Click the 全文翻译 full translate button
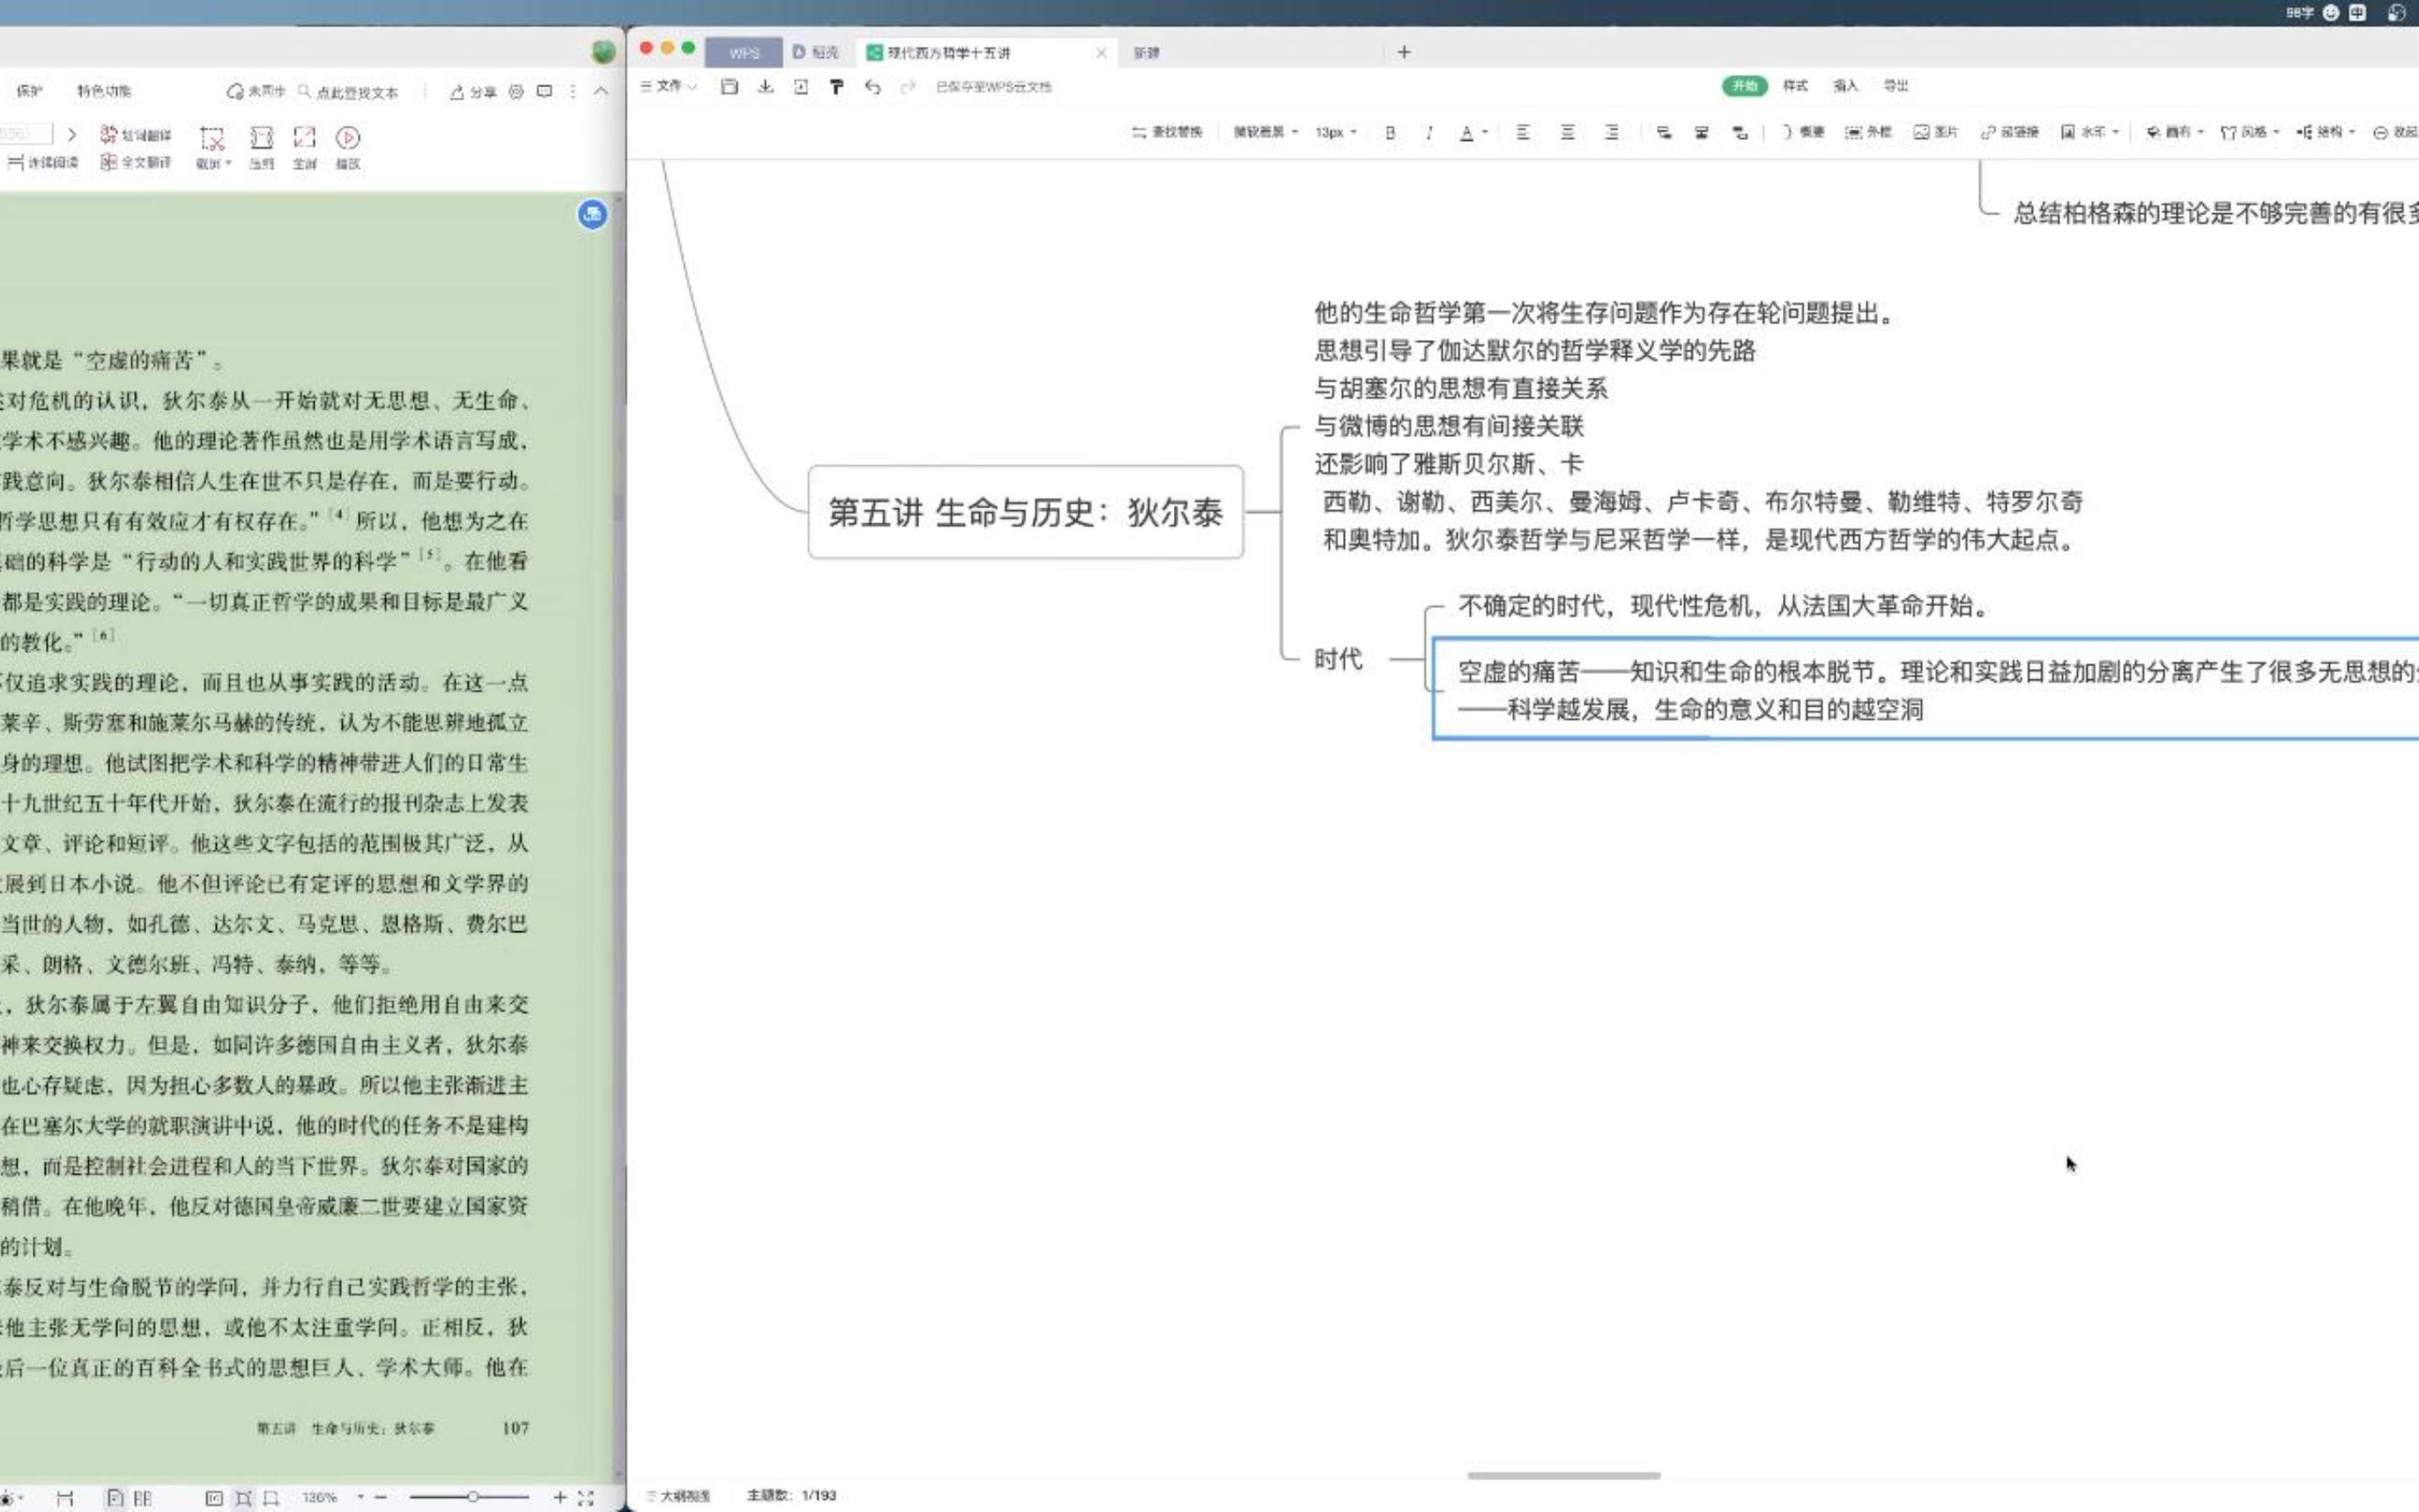 click(x=136, y=162)
